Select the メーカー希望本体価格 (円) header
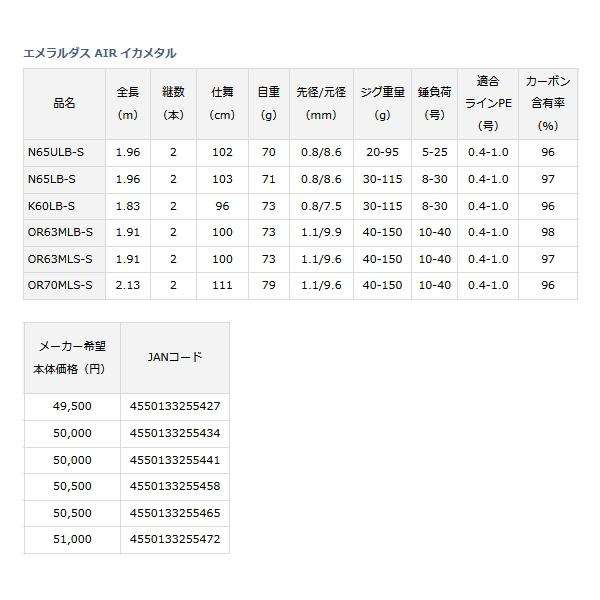 [72, 358]
